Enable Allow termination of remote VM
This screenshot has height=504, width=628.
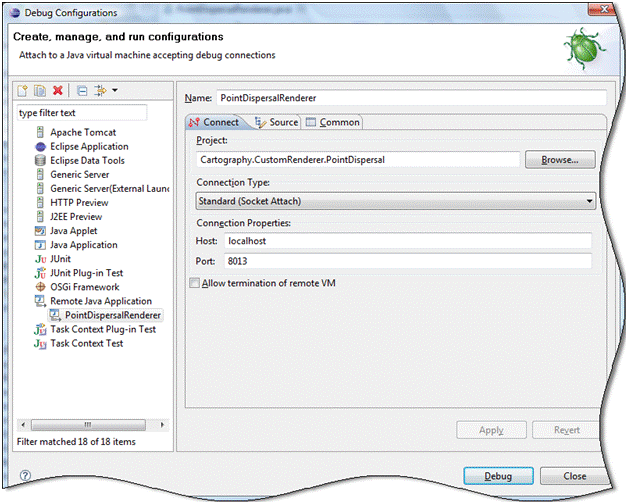[195, 283]
